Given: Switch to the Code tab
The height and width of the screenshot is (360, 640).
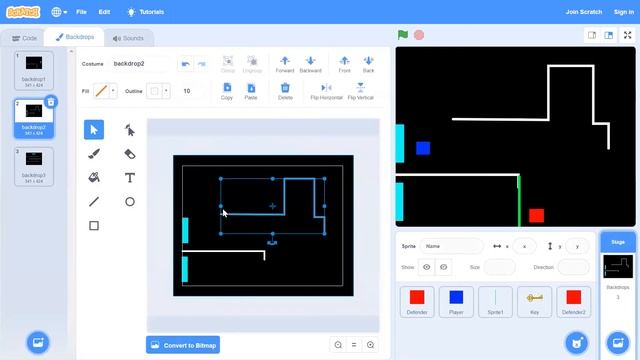Looking at the screenshot, I should point(24,38).
